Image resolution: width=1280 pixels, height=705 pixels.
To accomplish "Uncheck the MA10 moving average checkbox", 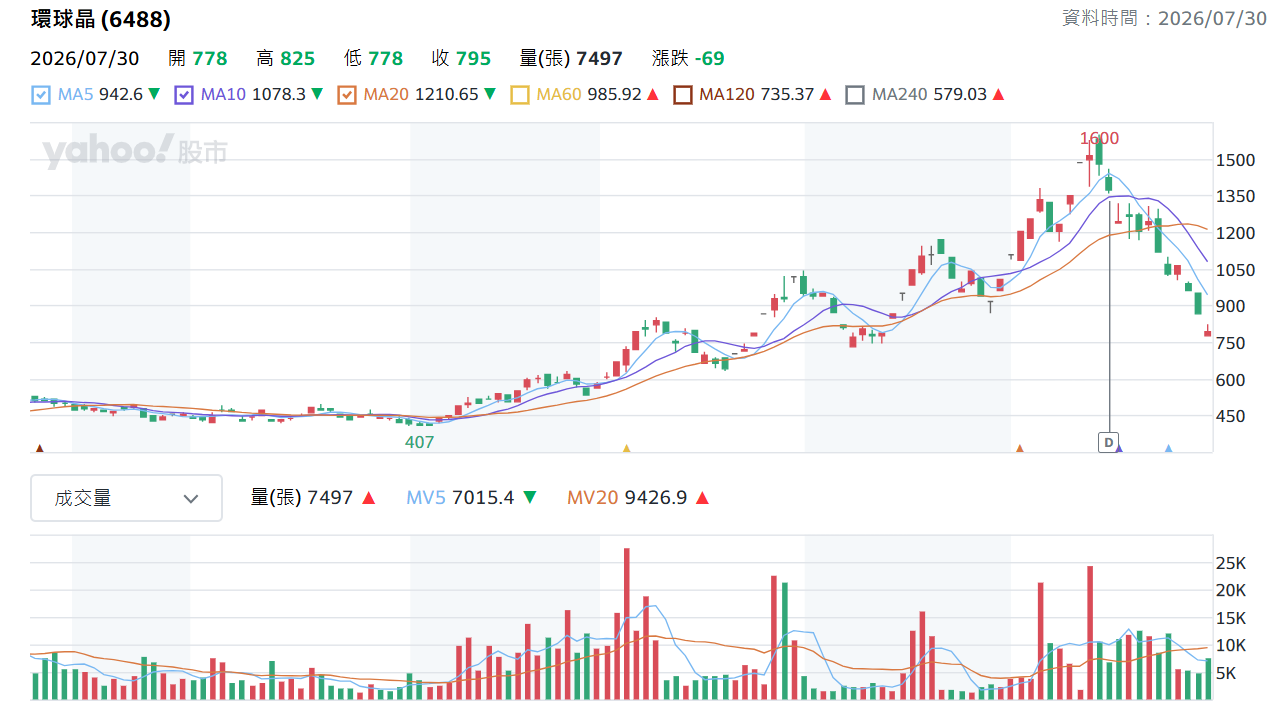I will (x=184, y=95).
